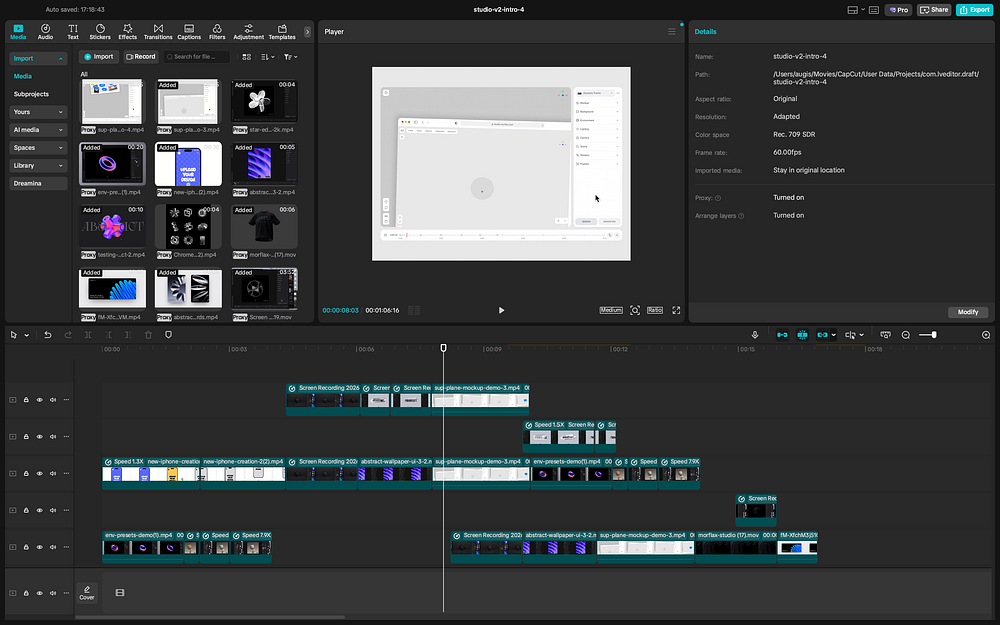
Task: Open the Stickers panel
Action: pos(100,32)
